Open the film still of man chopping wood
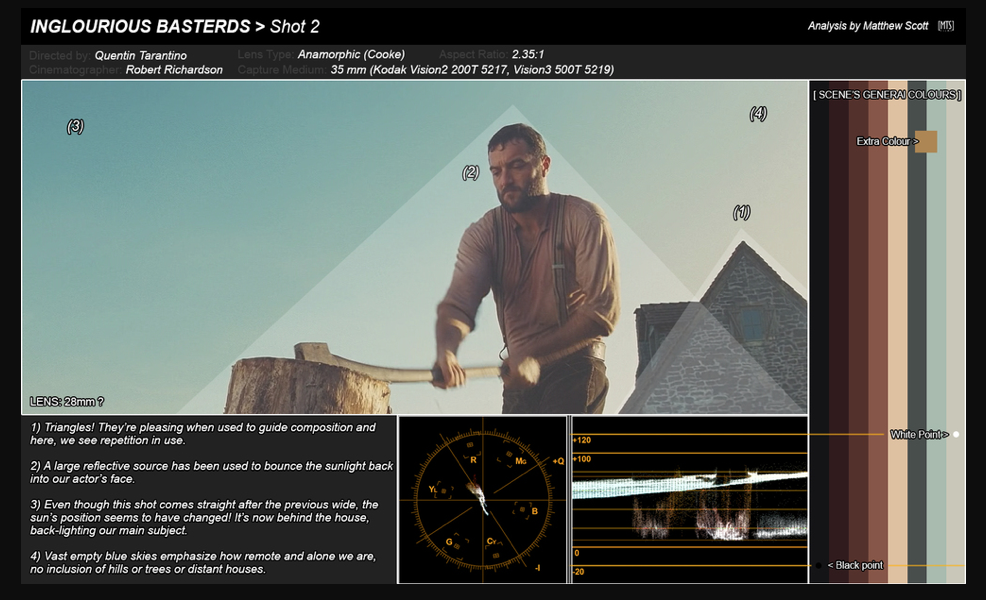This screenshot has height=600, width=986. [x=414, y=247]
